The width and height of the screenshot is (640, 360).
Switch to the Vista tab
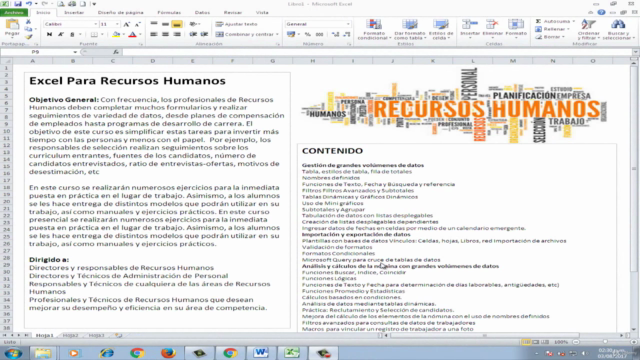(262, 13)
